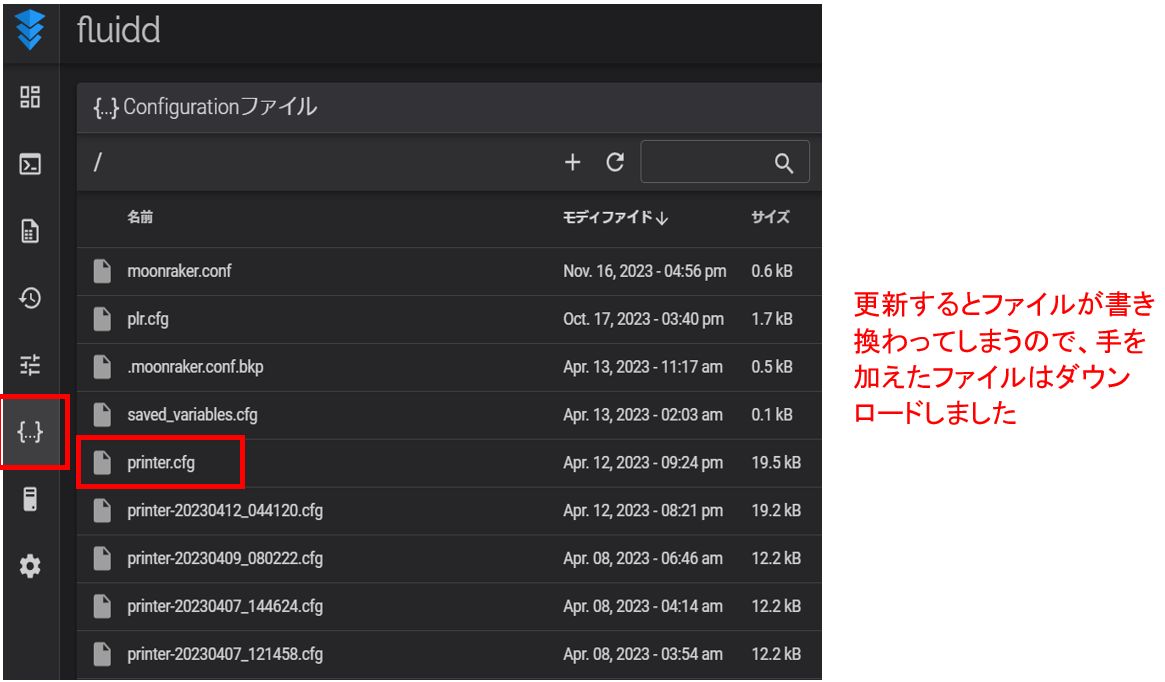Click file icon of printer-20230409_080222.cfg

tap(103, 559)
